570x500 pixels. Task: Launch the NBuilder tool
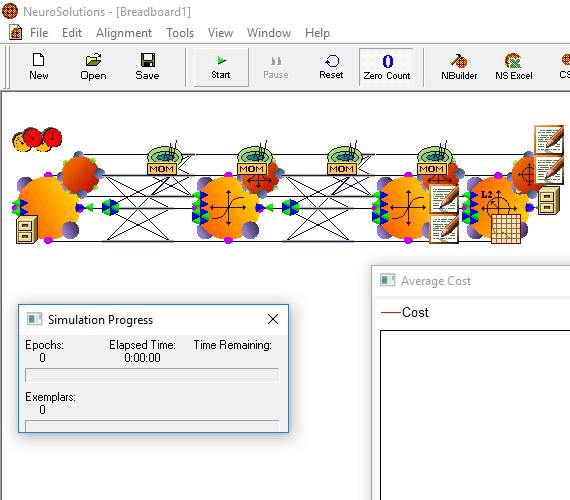459,67
